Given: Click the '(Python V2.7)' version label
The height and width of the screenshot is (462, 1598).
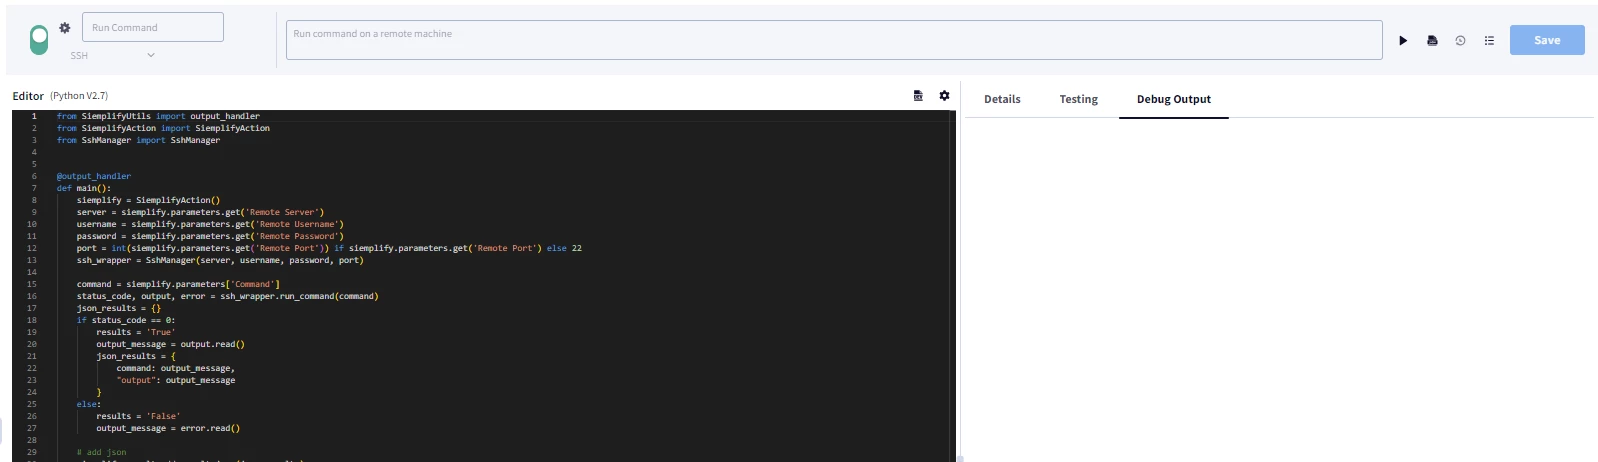Looking at the screenshot, I should (x=79, y=96).
